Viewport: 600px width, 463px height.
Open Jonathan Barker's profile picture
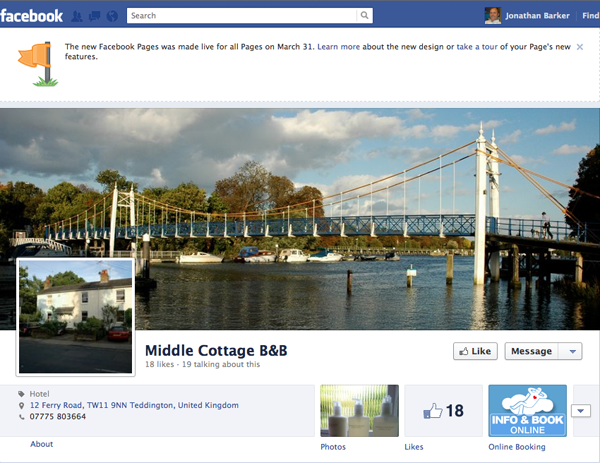(x=492, y=16)
